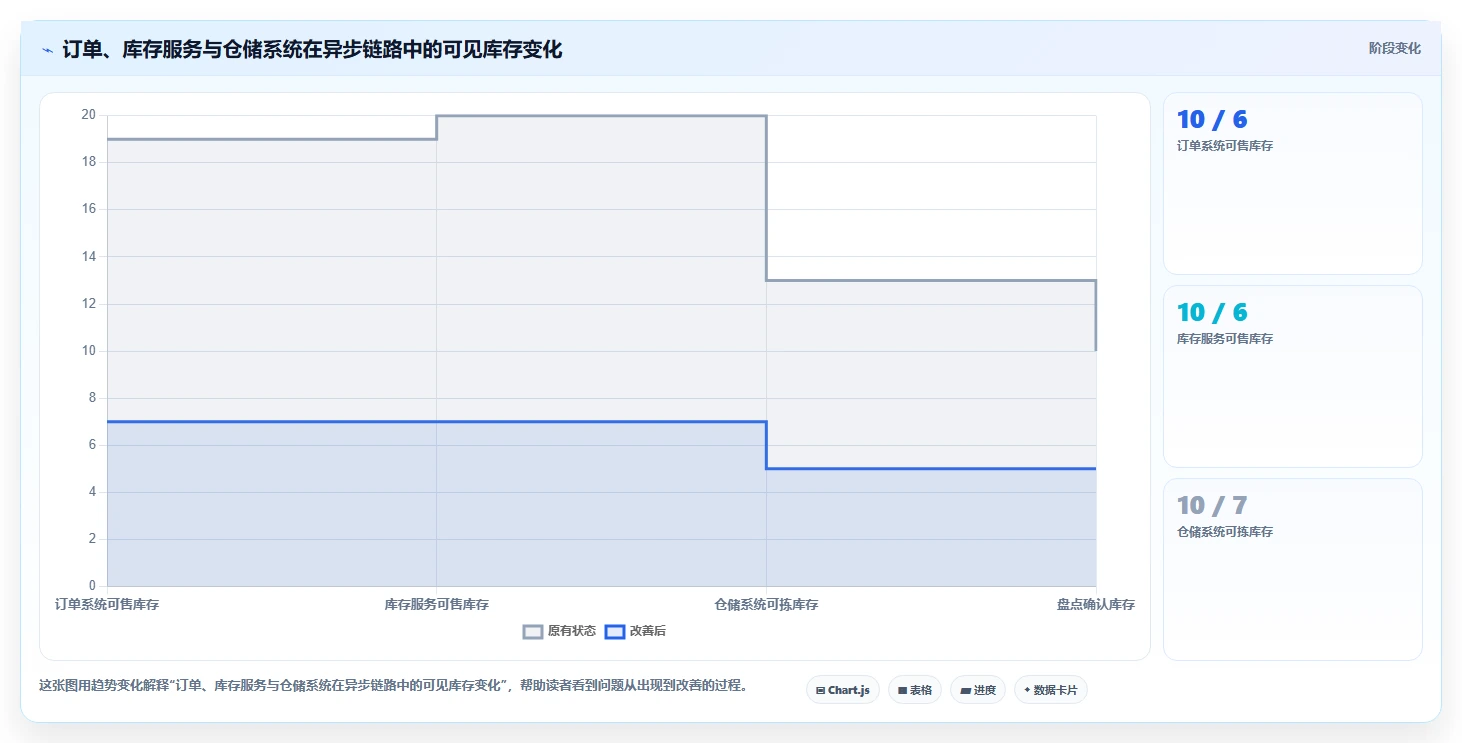Click the description paragraph below the chart
The width and height of the screenshot is (1462, 743).
tap(393, 686)
